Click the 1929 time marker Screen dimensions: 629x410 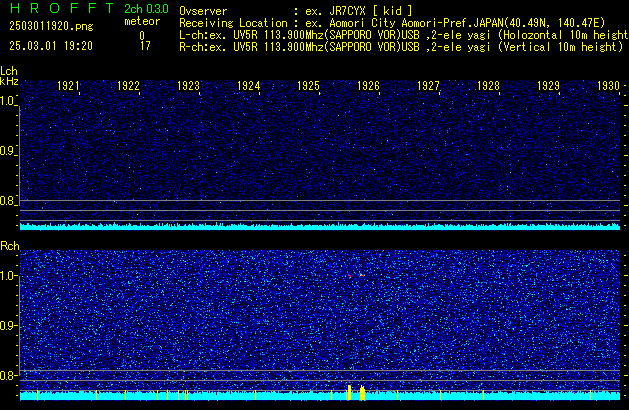[548, 86]
